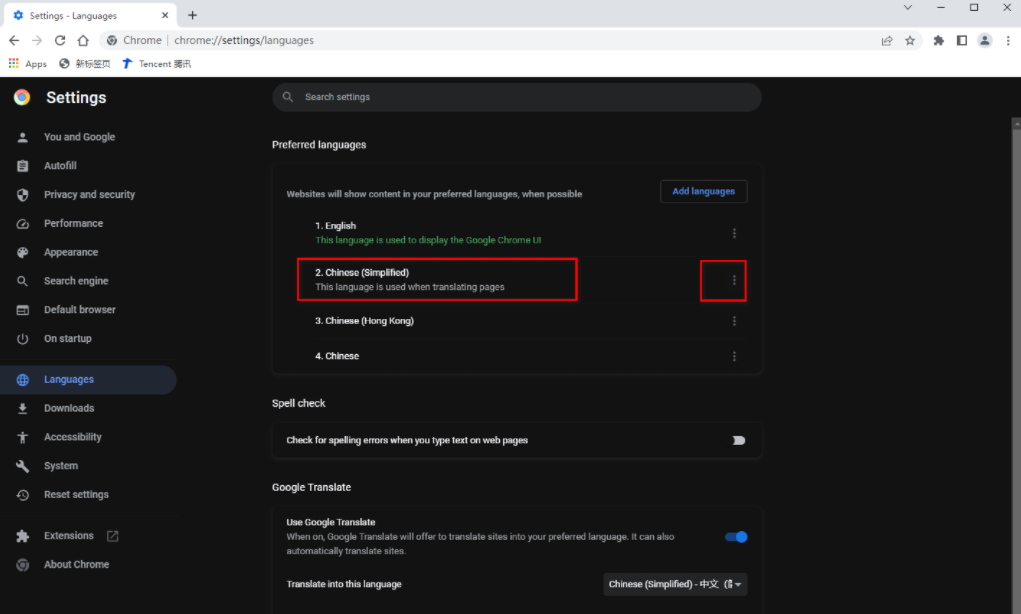Image resolution: width=1021 pixels, height=614 pixels.
Task: Open the Apps bookmark shortcut
Action: click(x=27, y=64)
